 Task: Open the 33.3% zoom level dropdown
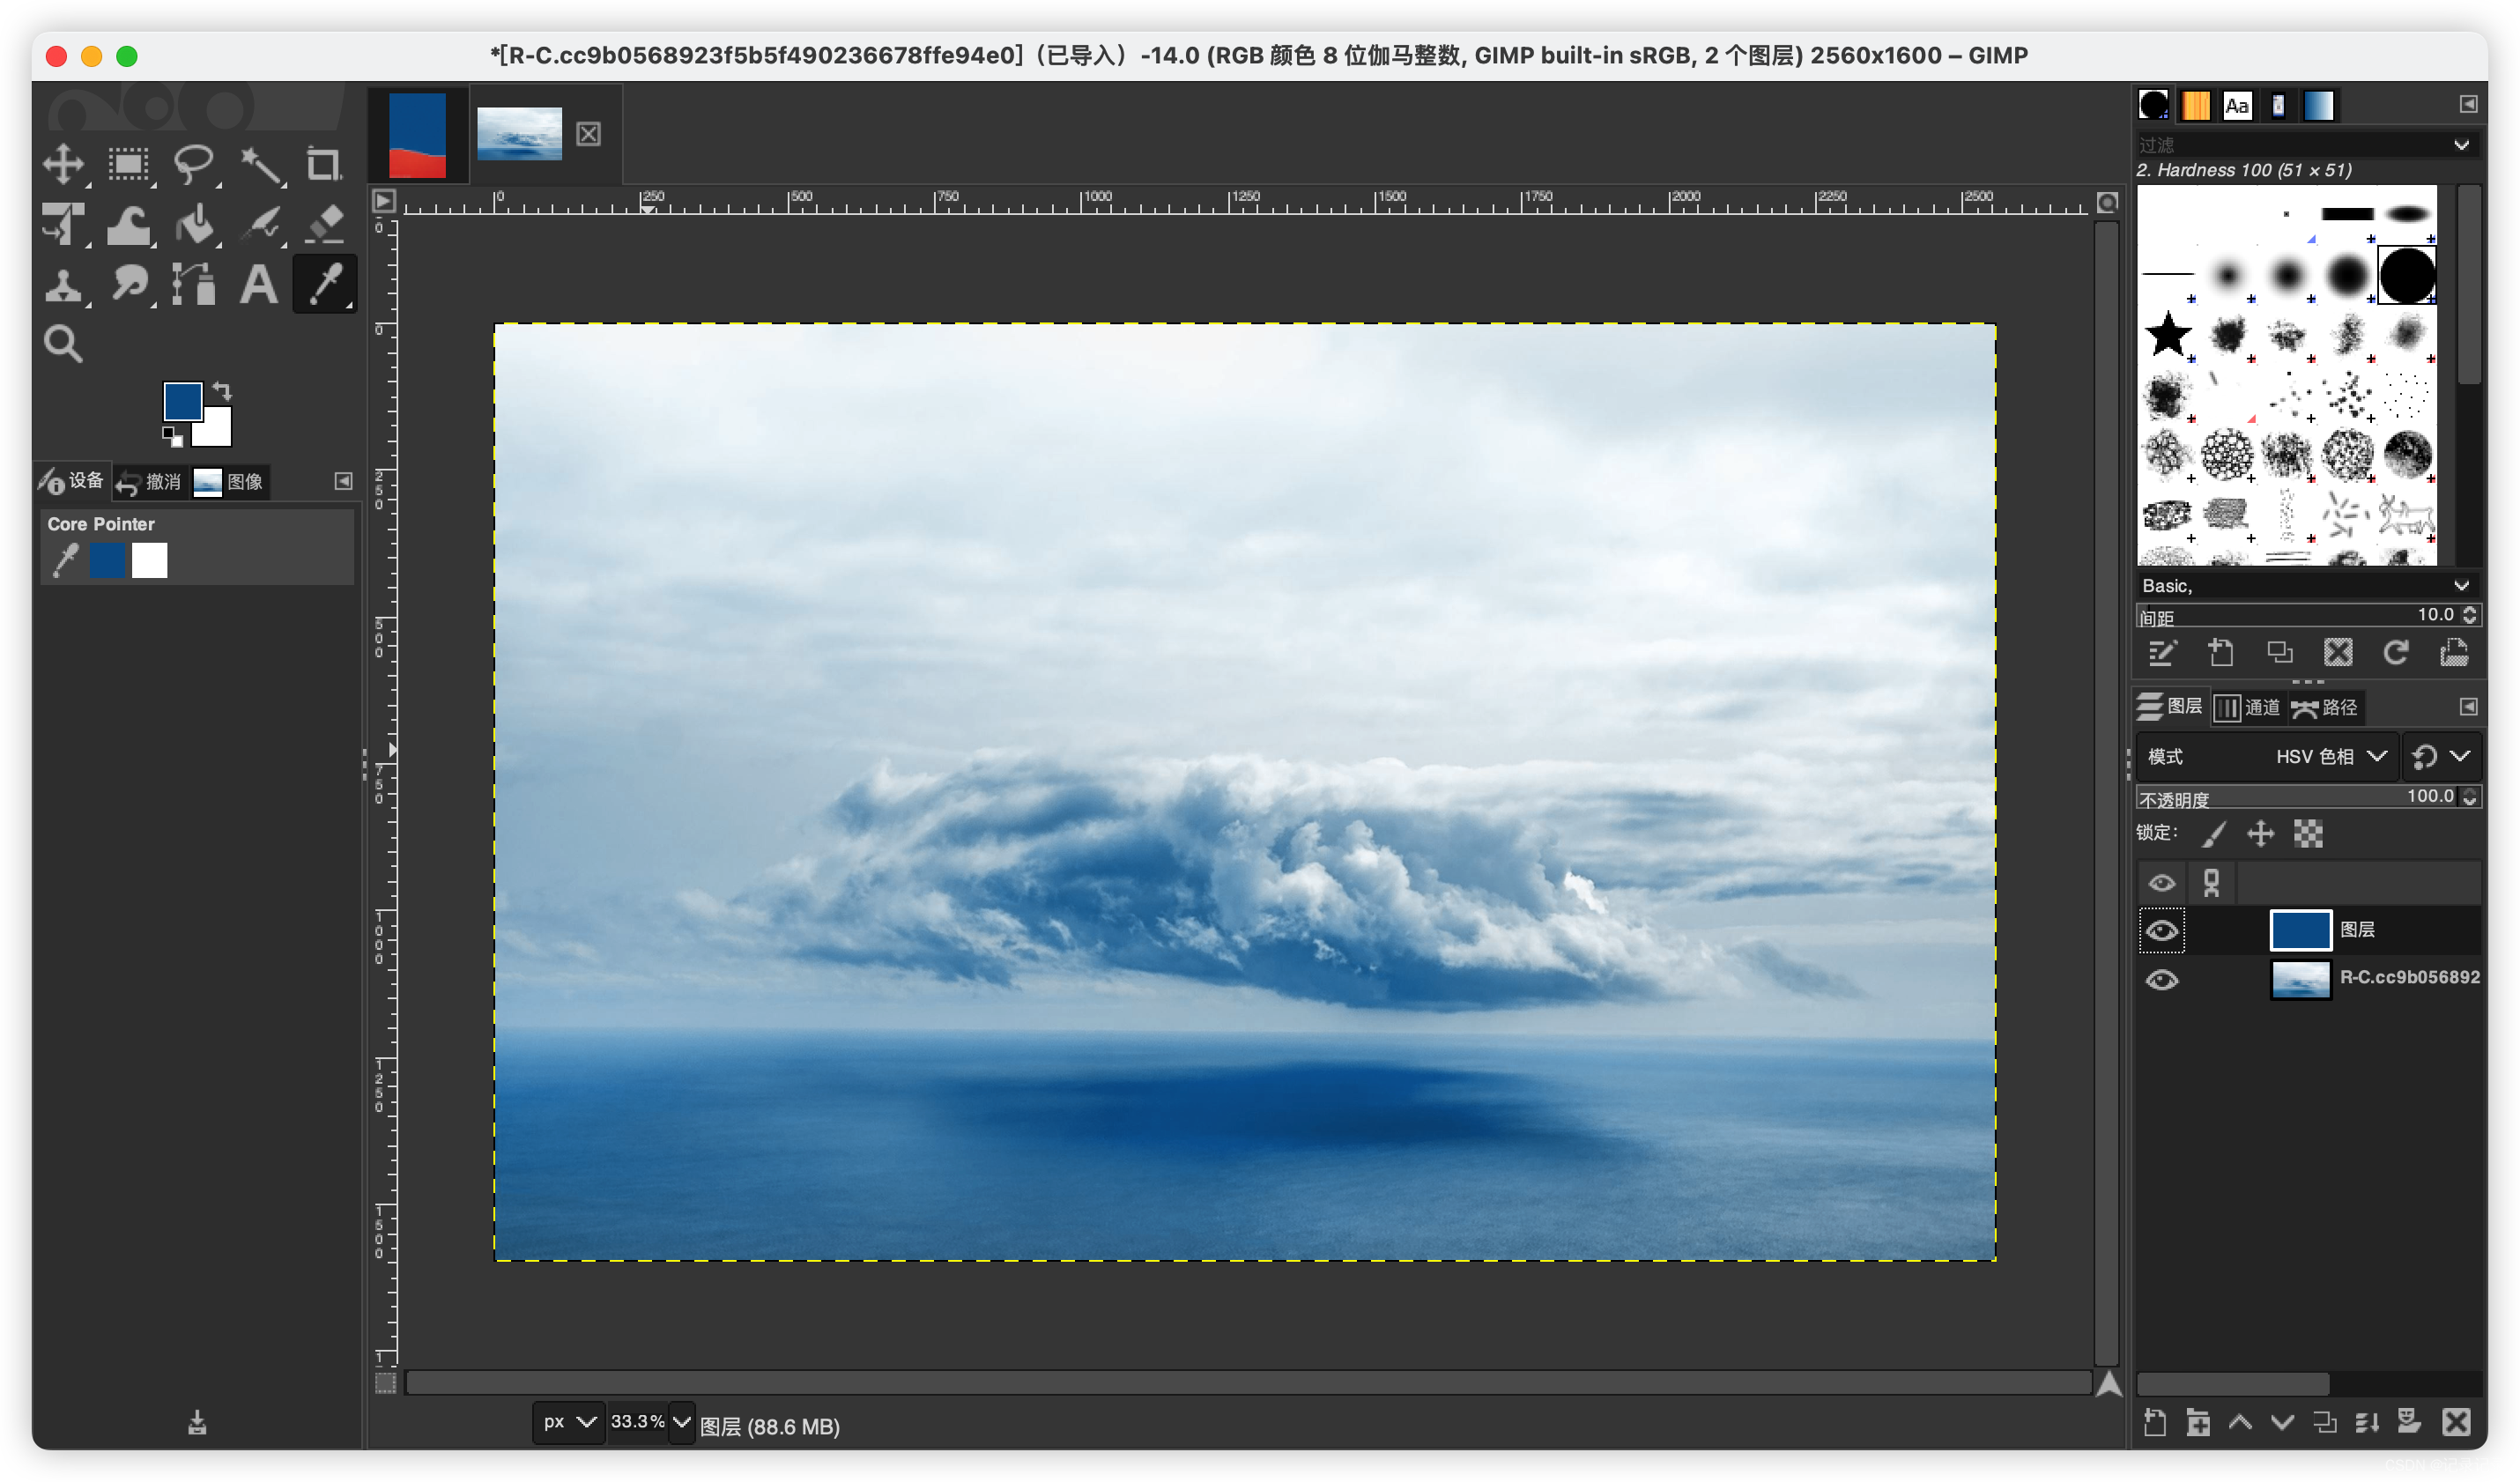681,1421
